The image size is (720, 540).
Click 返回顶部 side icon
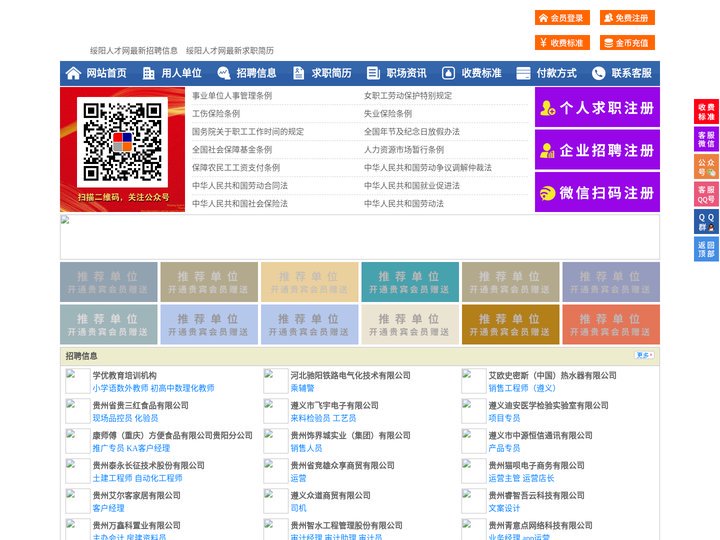(706, 249)
